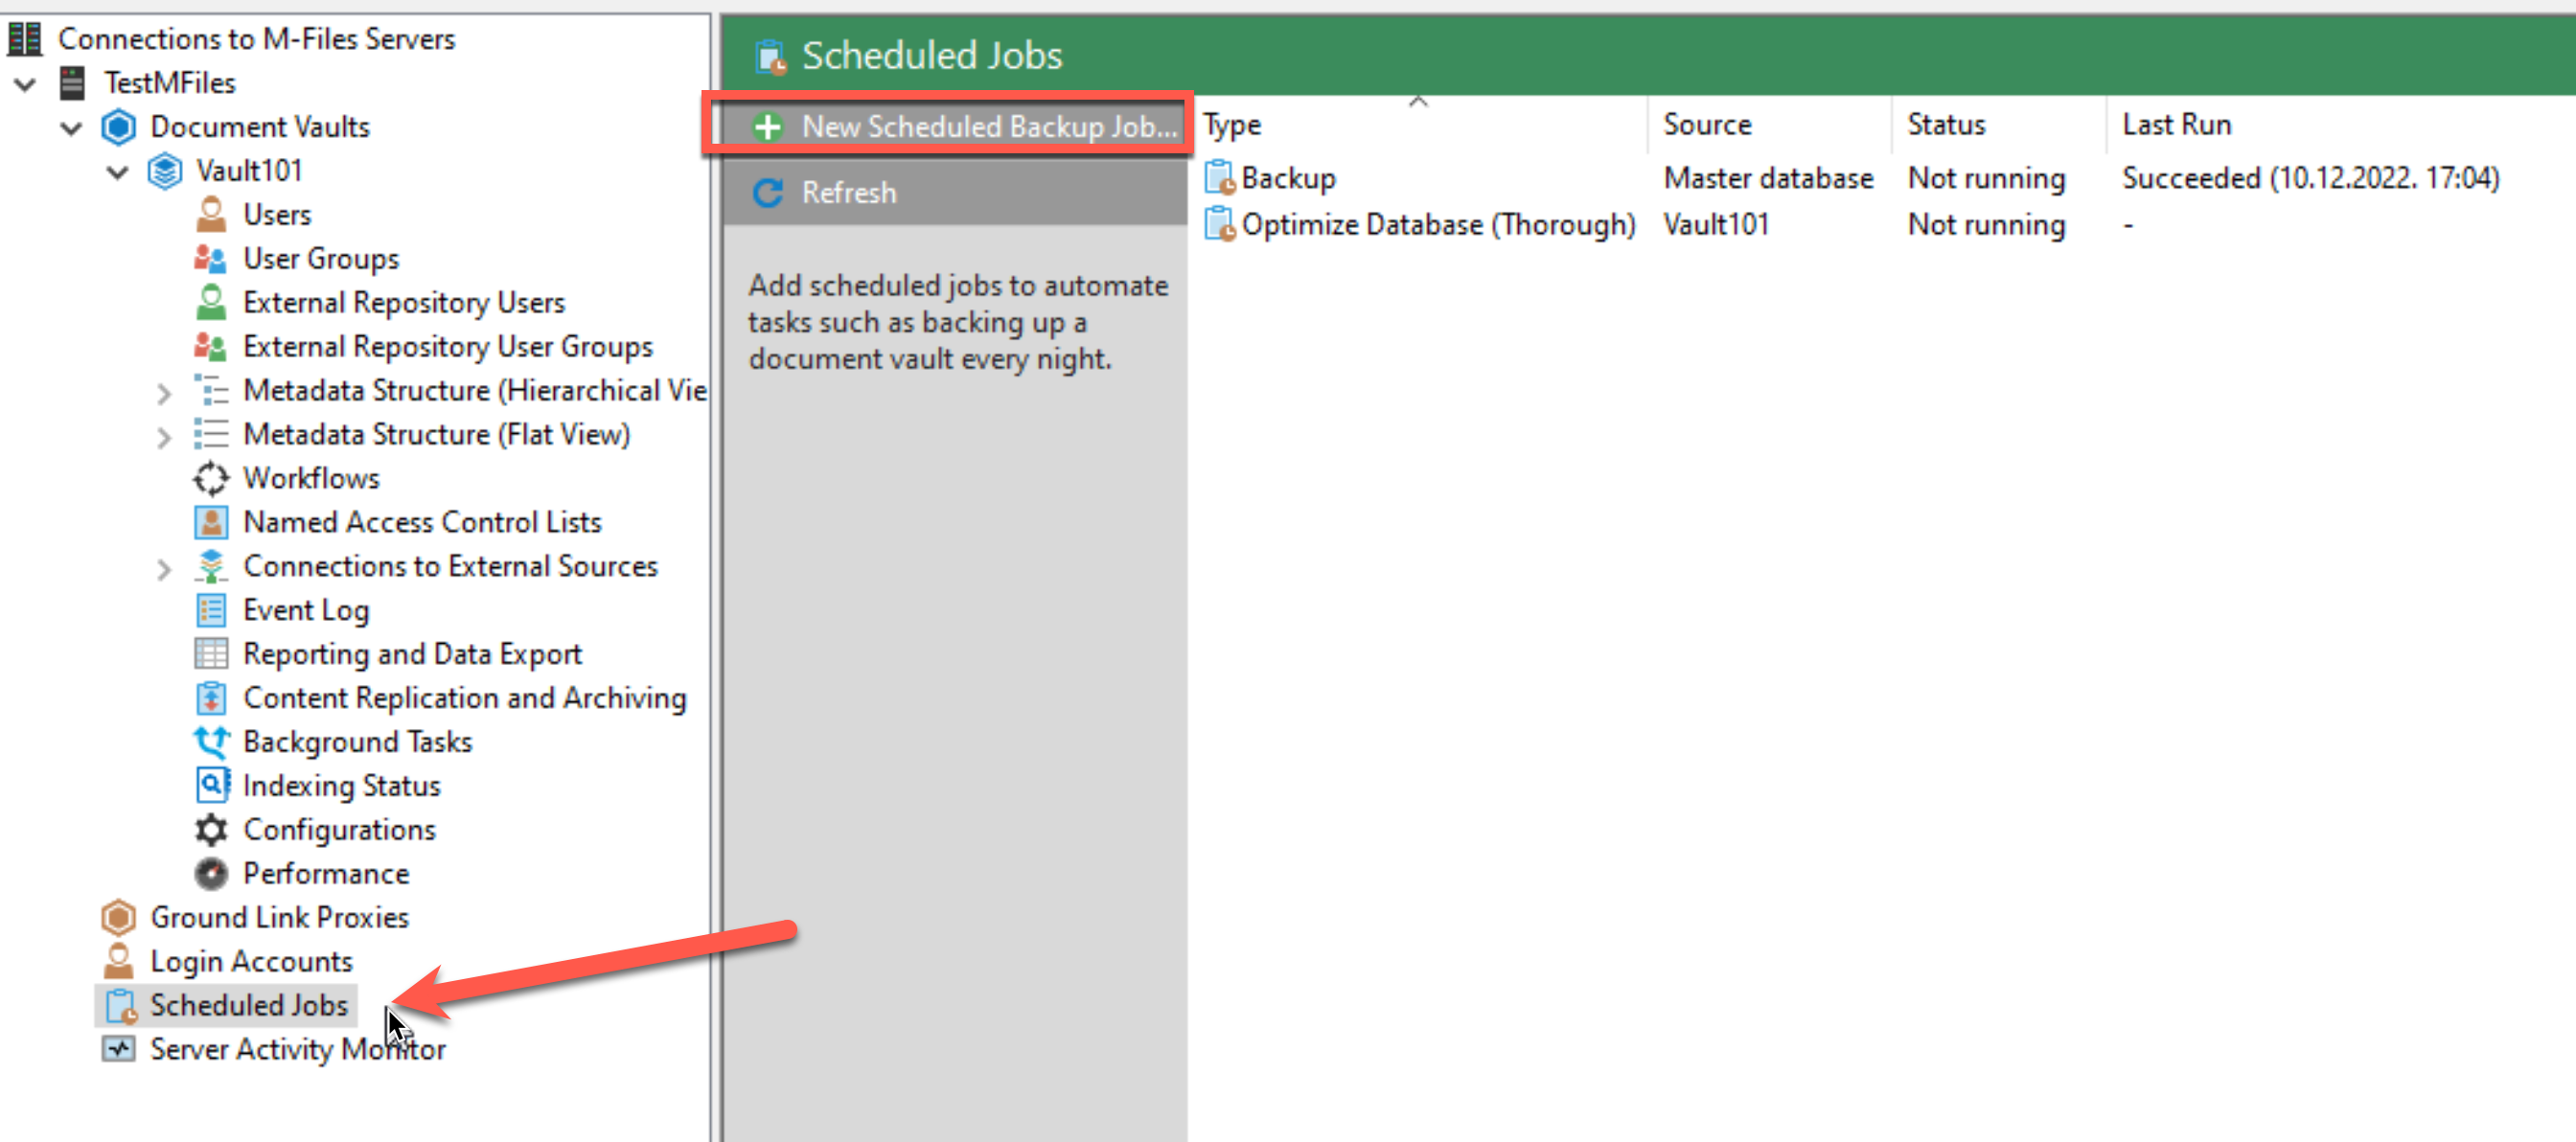Click the Background Tasks arrows icon
The width and height of the screenshot is (2576, 1142).
coord(211,742)
